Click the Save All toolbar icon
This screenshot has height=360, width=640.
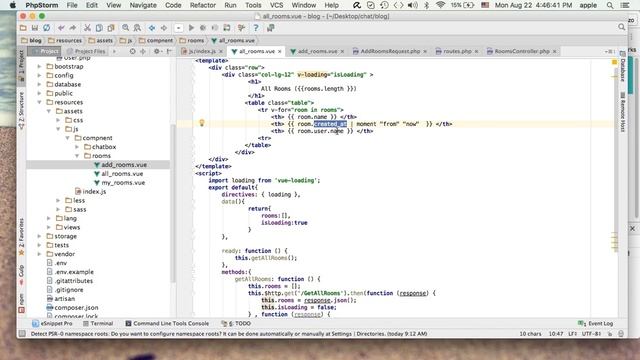[35, 28]
